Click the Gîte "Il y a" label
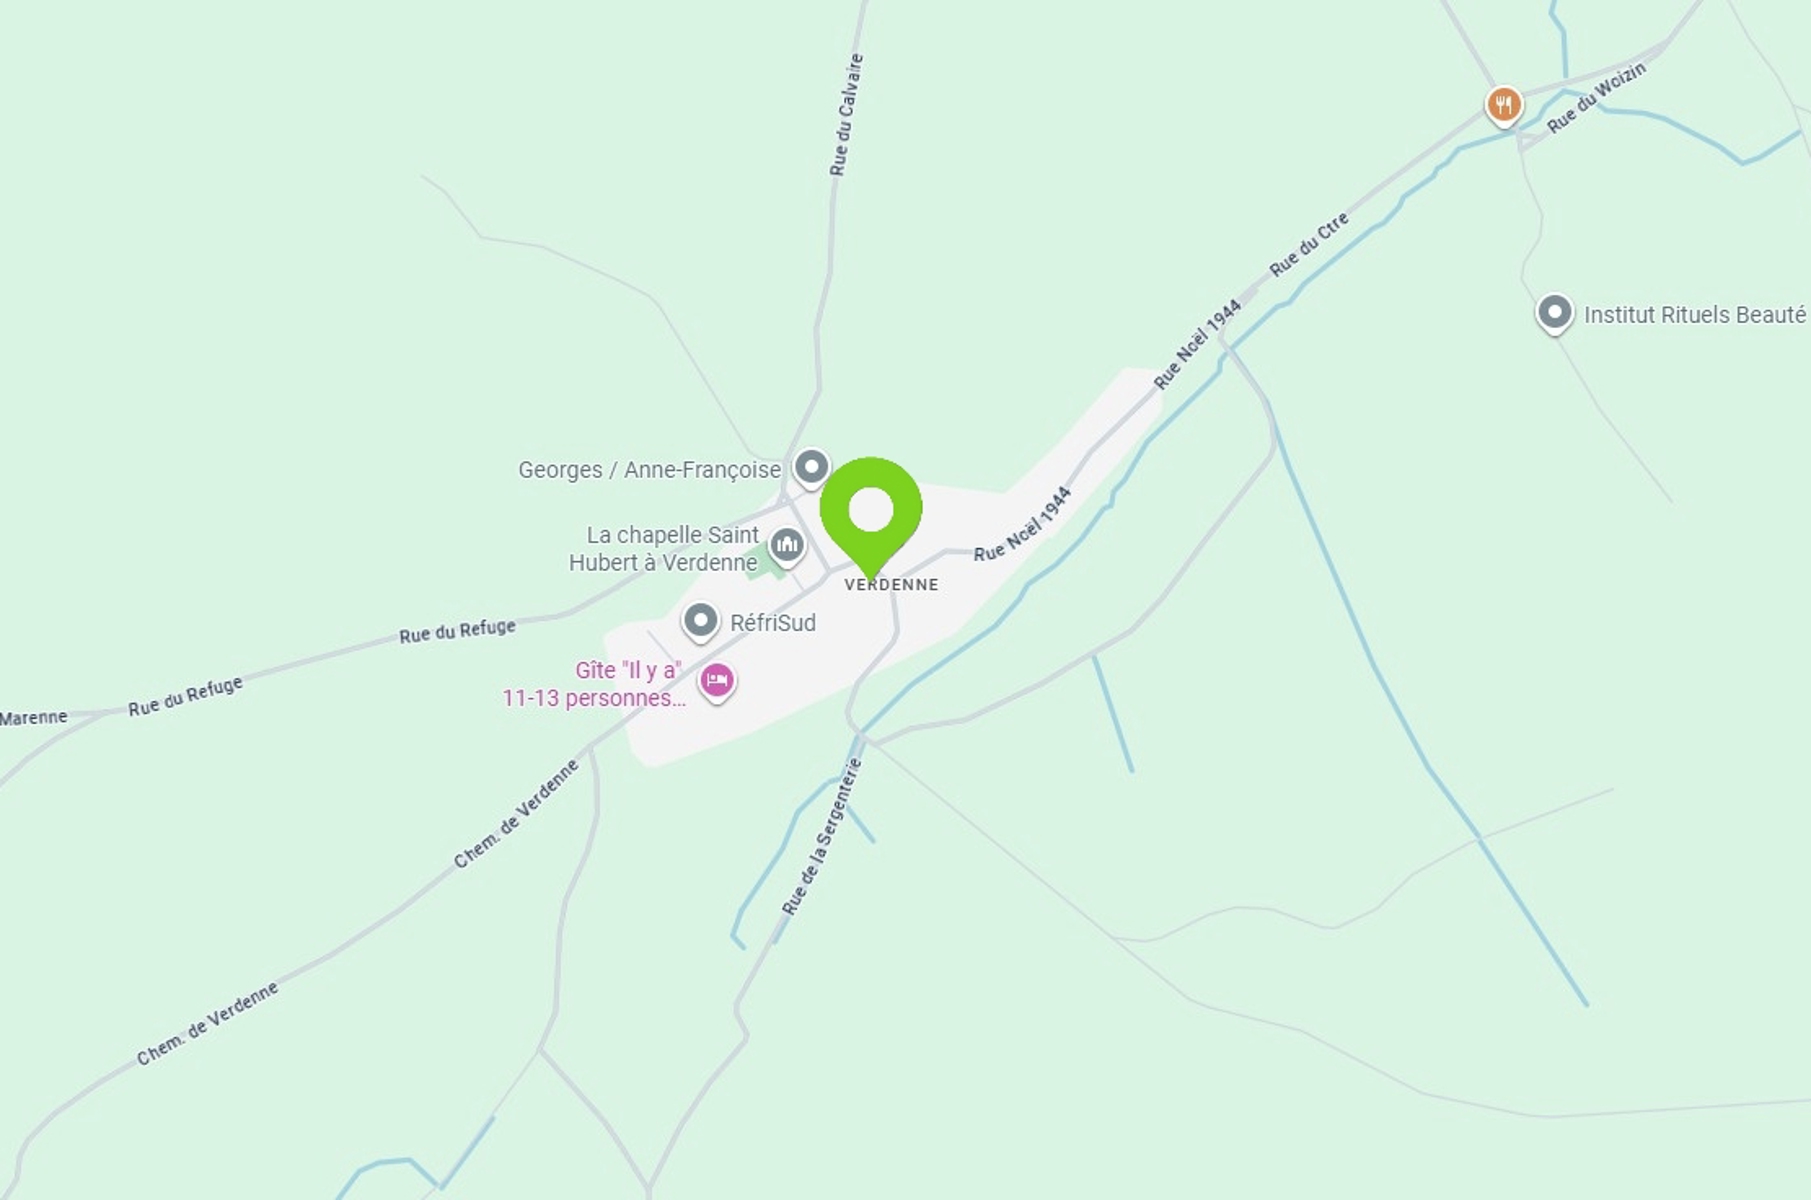The height and width of the screenshot is (1200, 1811). 594,684
